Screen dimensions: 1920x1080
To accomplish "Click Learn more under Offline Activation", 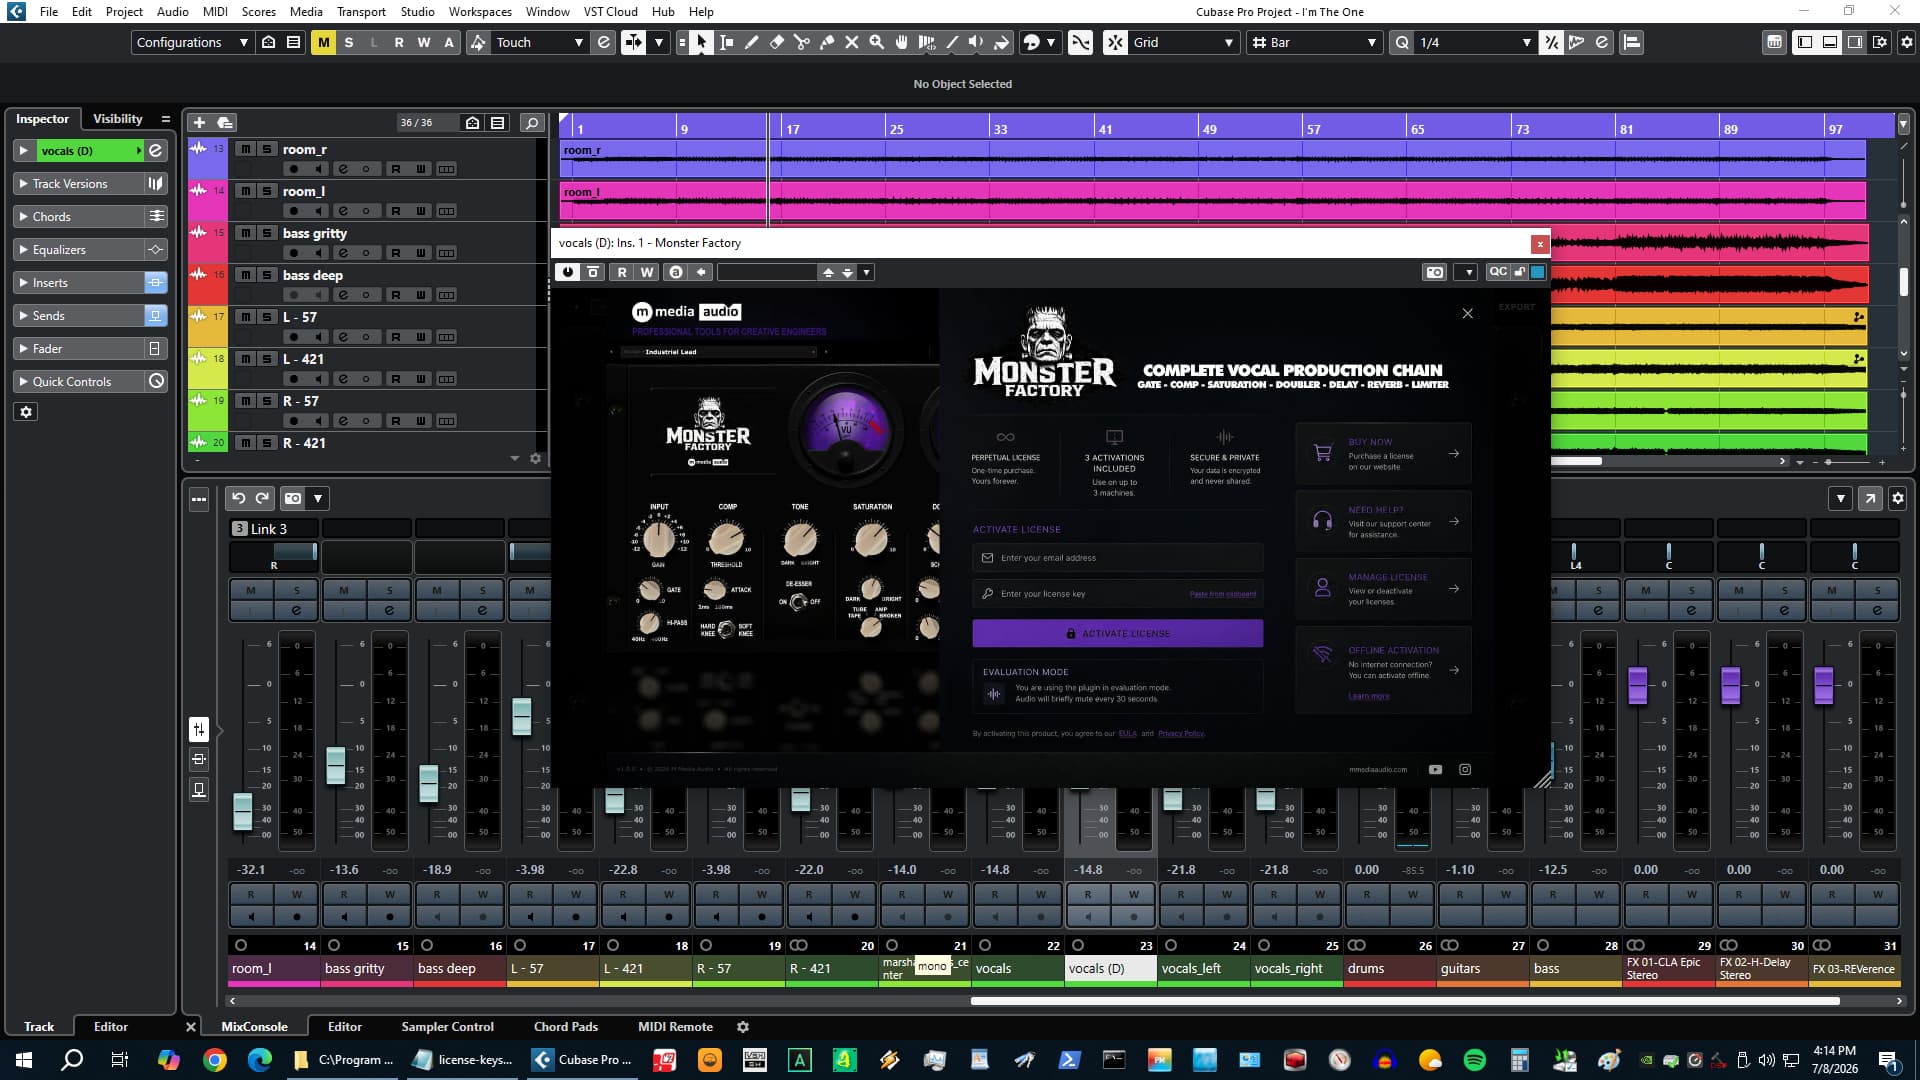I will coord(1368,696).
